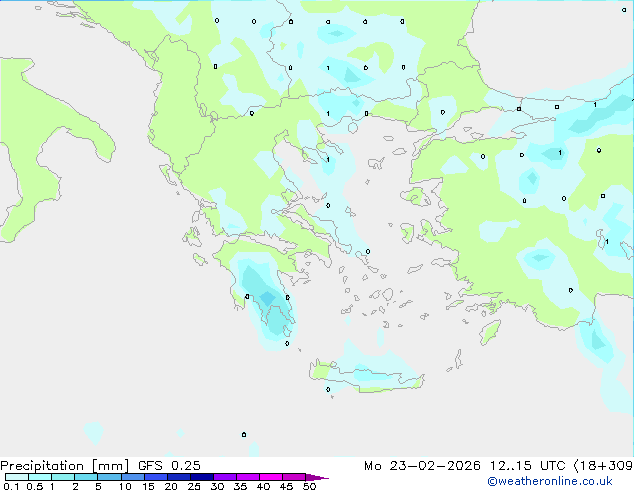Image resolution: width=634 pixels, height=490 pixels.
Task: Pick the 25–30 mm navy legend swatch
Action: (202, 477)
